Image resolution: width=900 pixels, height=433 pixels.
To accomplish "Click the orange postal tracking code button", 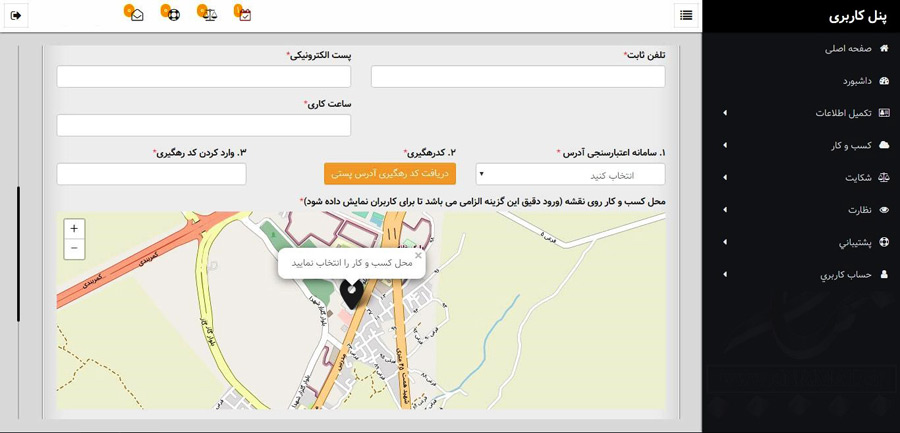I will coord(390,174).
